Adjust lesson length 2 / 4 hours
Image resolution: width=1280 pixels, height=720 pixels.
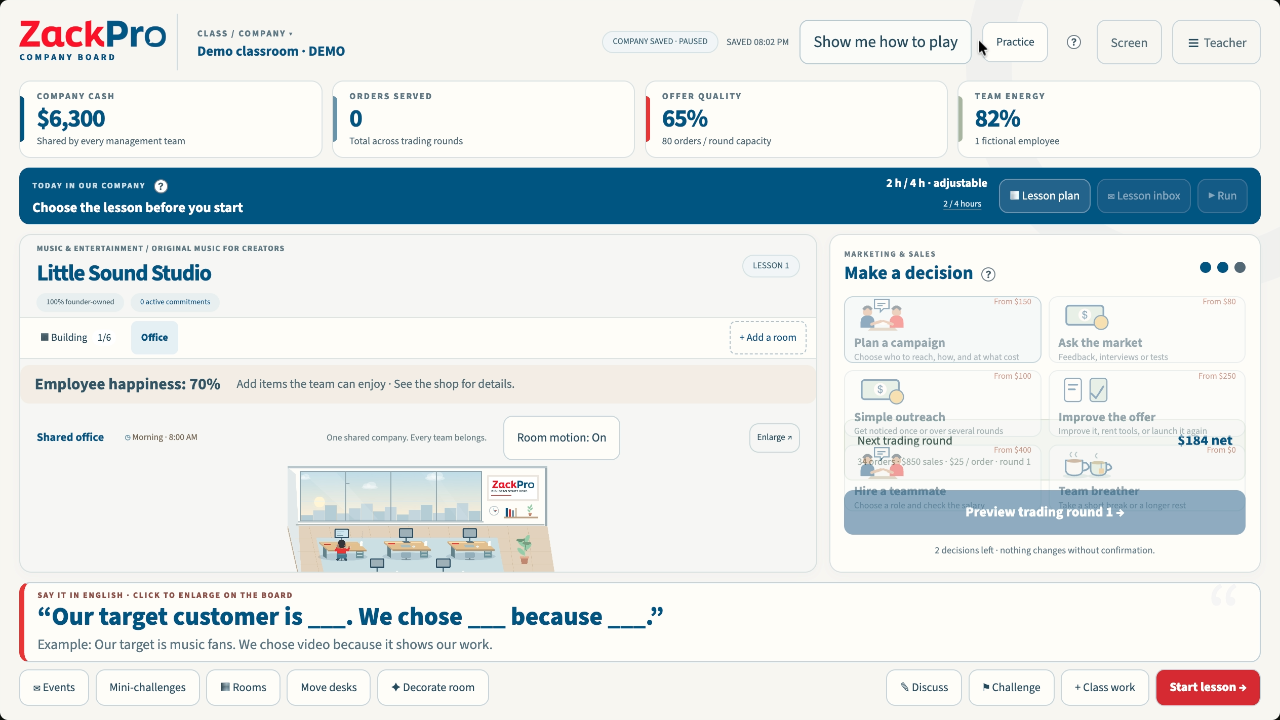coord(962,204)
